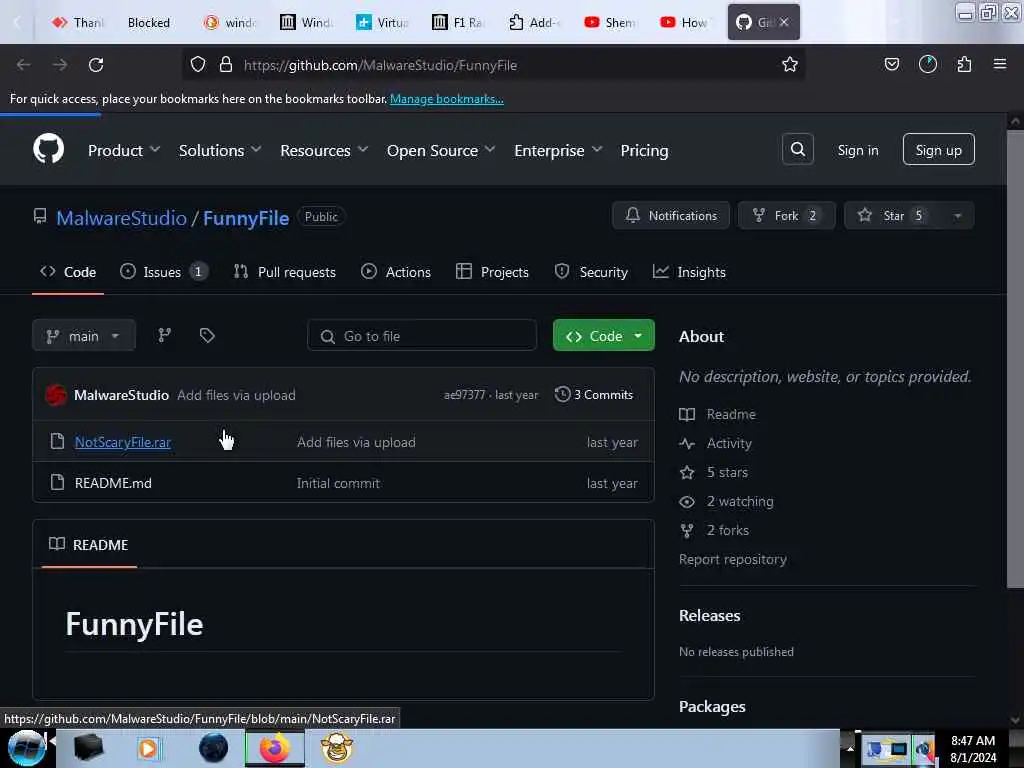Open the green Code dropdown button
1024x768 pixels.
(x=603, y=336)
